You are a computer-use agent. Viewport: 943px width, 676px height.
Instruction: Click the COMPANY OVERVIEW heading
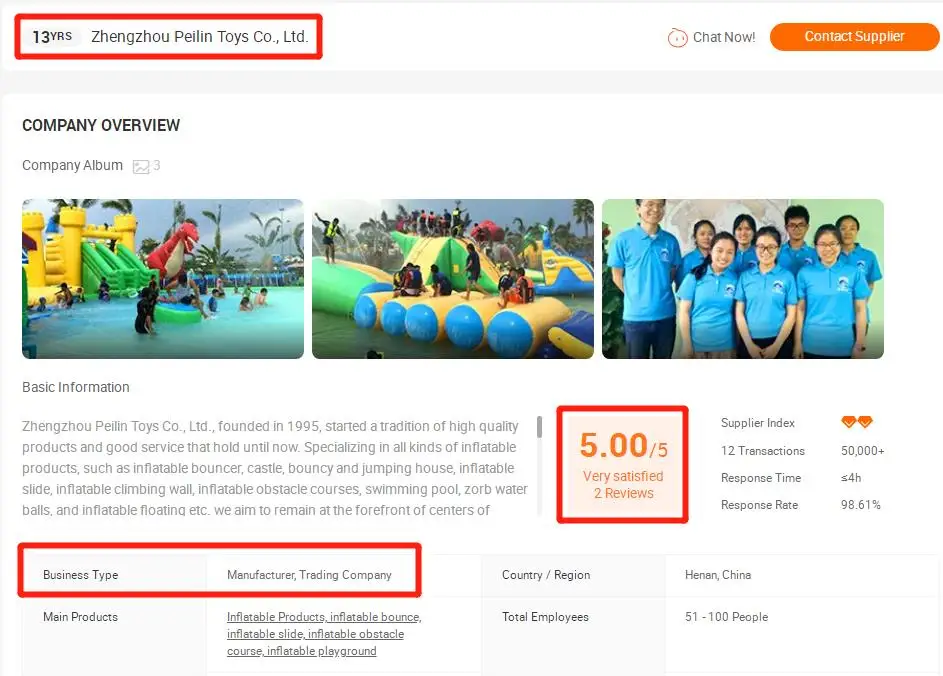101,125
